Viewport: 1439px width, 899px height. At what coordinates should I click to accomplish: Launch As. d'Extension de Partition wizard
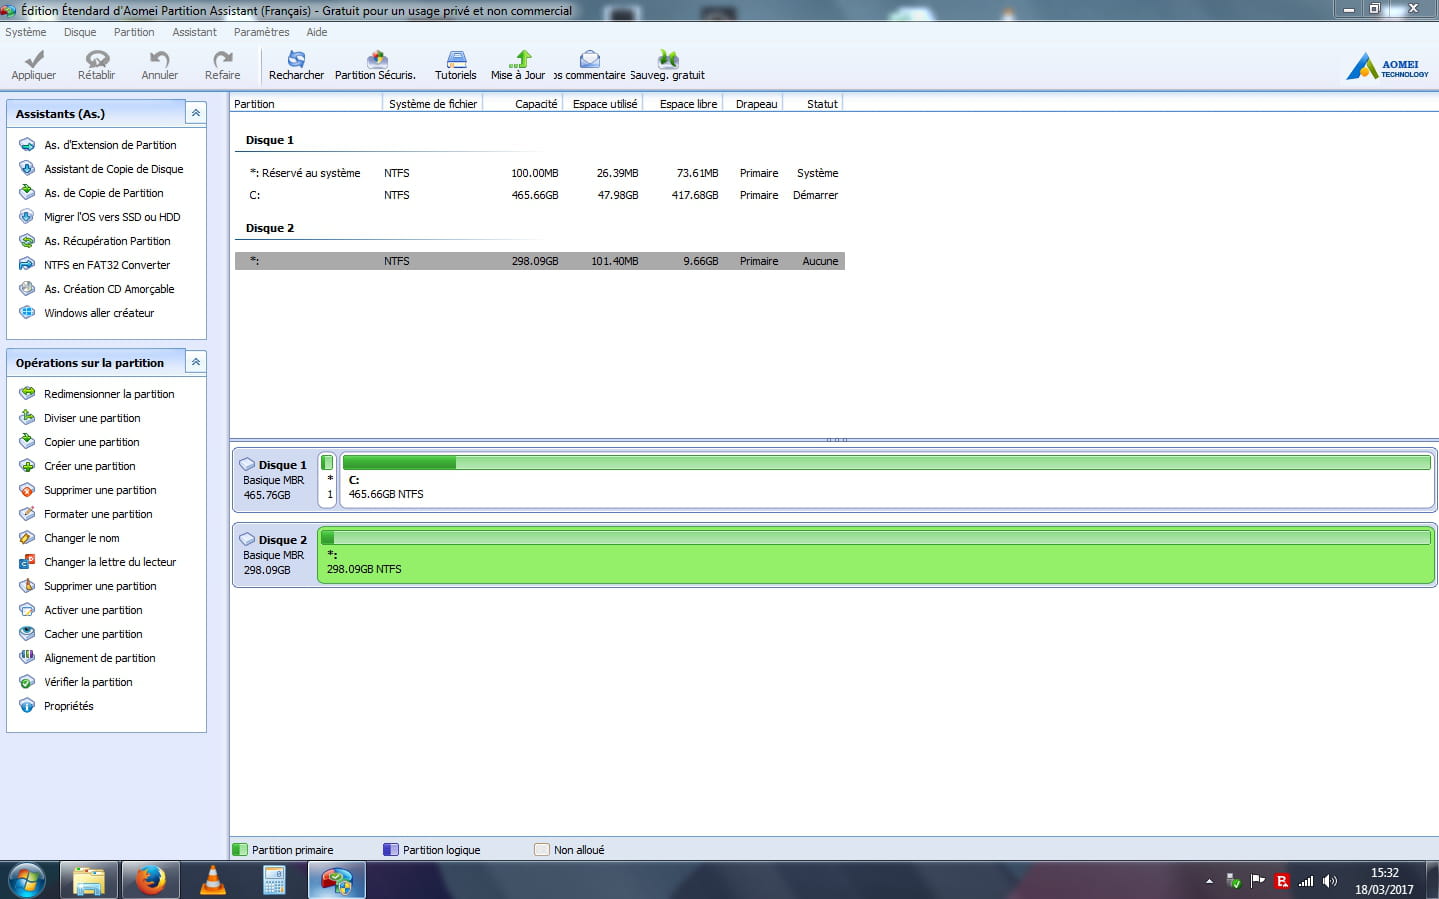(x=110, y=145)
